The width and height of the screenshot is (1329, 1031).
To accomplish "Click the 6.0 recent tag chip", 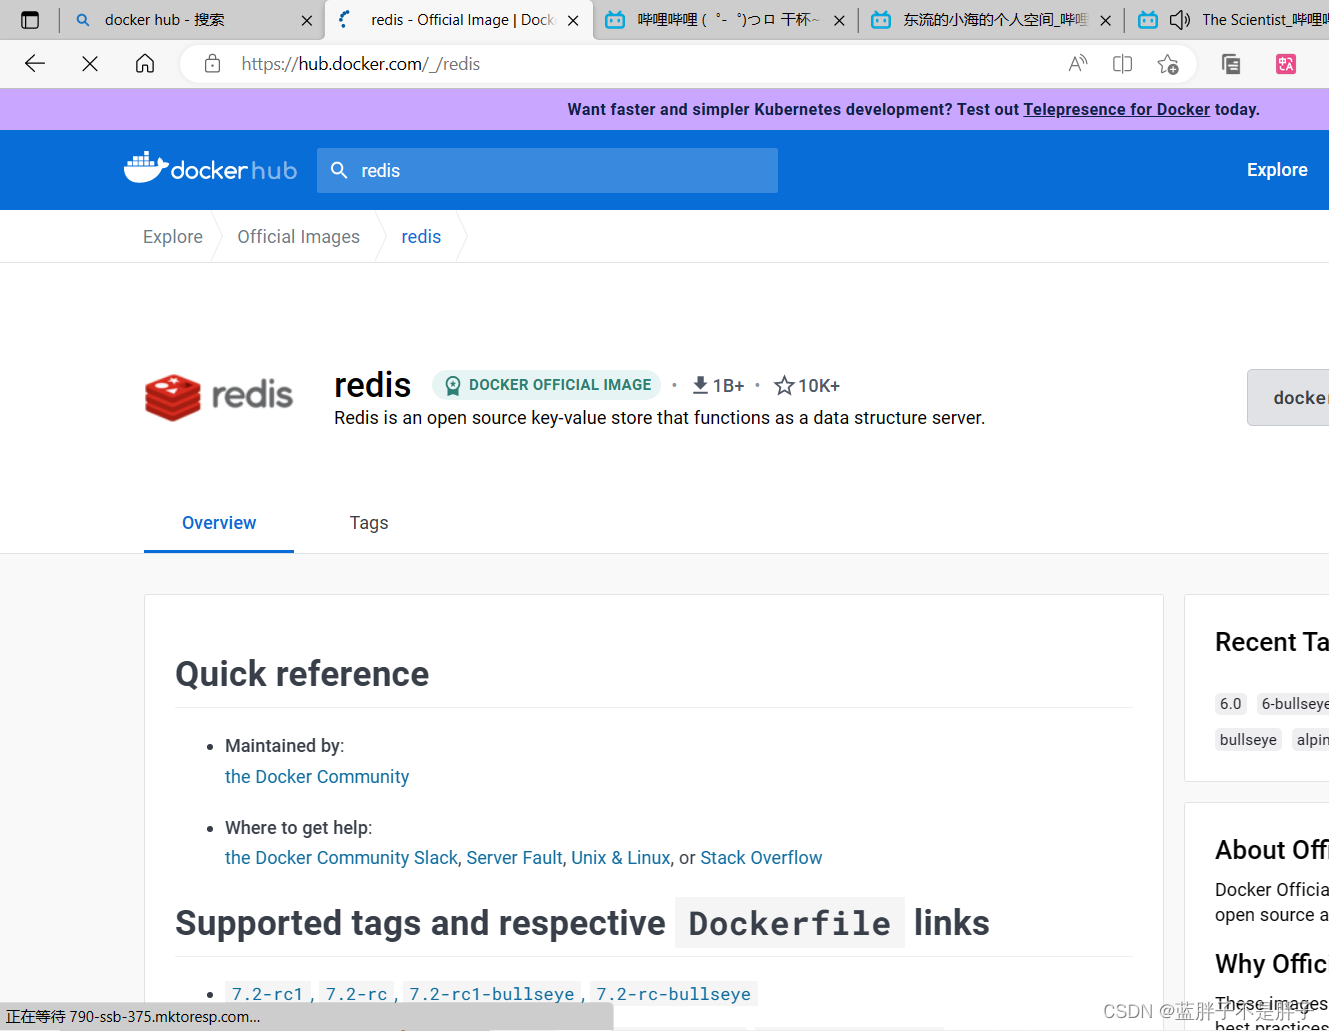I will (1230, 704).
